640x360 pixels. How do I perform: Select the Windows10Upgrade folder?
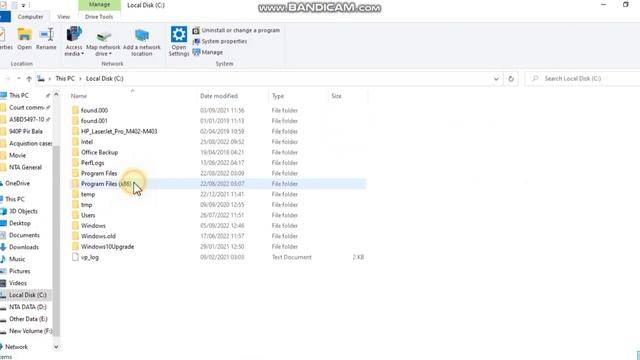tap(107, 247)
